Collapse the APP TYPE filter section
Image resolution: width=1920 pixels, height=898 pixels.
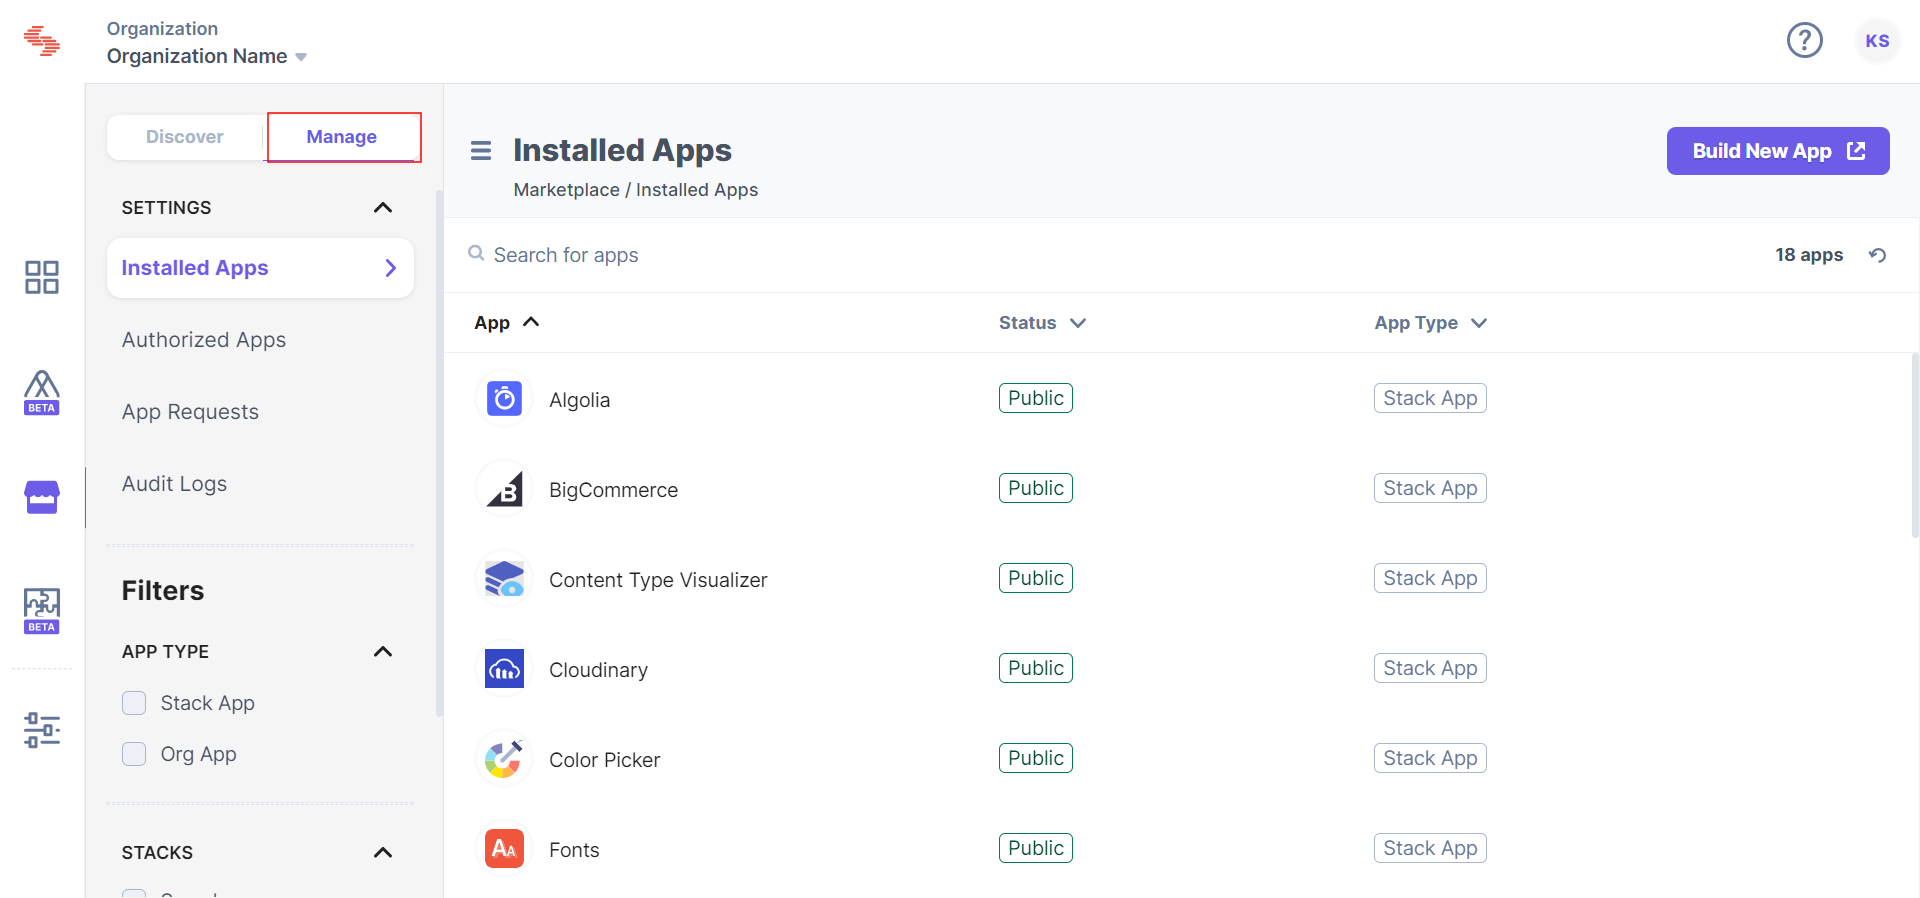[383, 652]
